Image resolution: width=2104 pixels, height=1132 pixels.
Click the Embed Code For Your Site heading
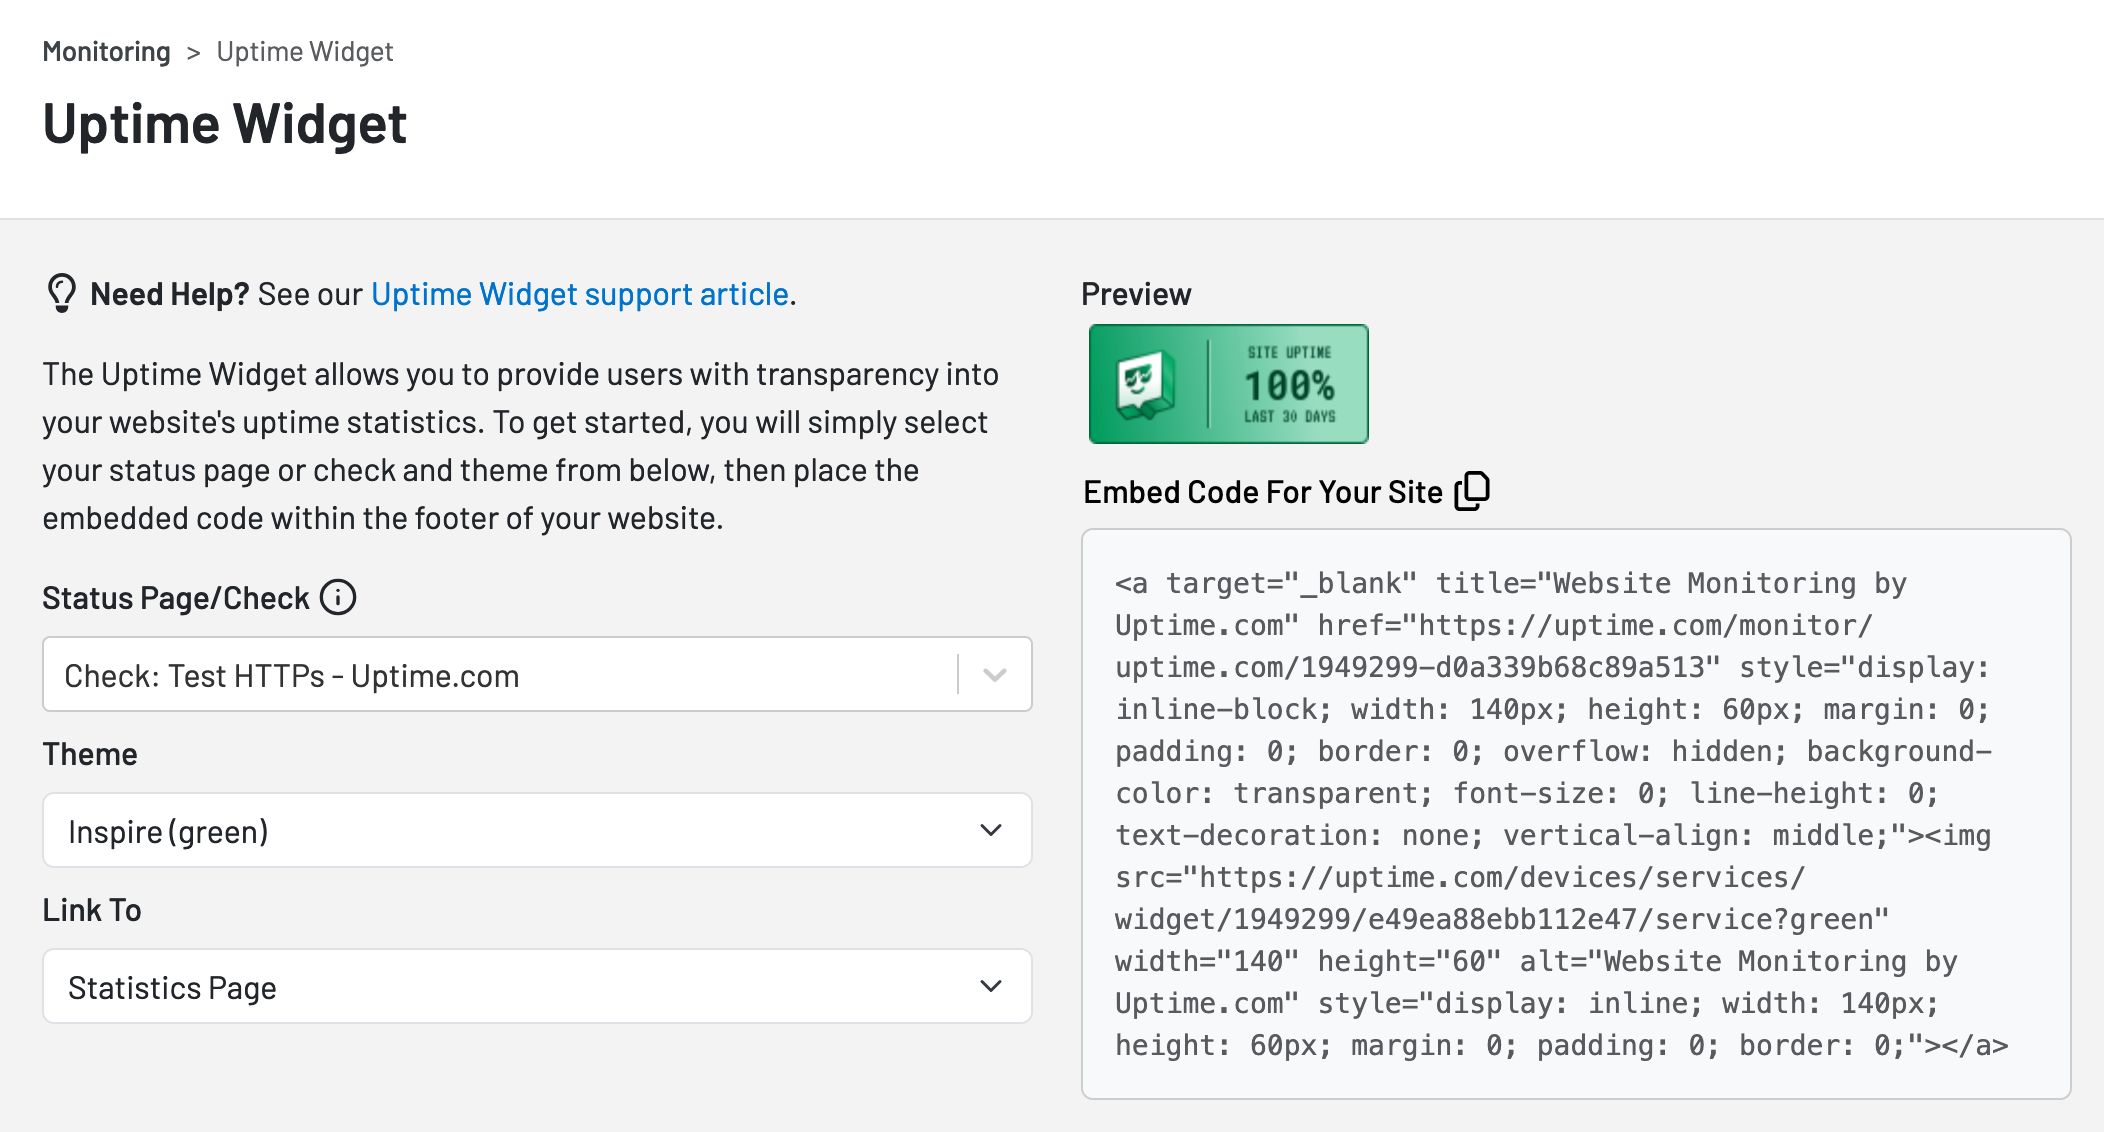(1263, 492)
